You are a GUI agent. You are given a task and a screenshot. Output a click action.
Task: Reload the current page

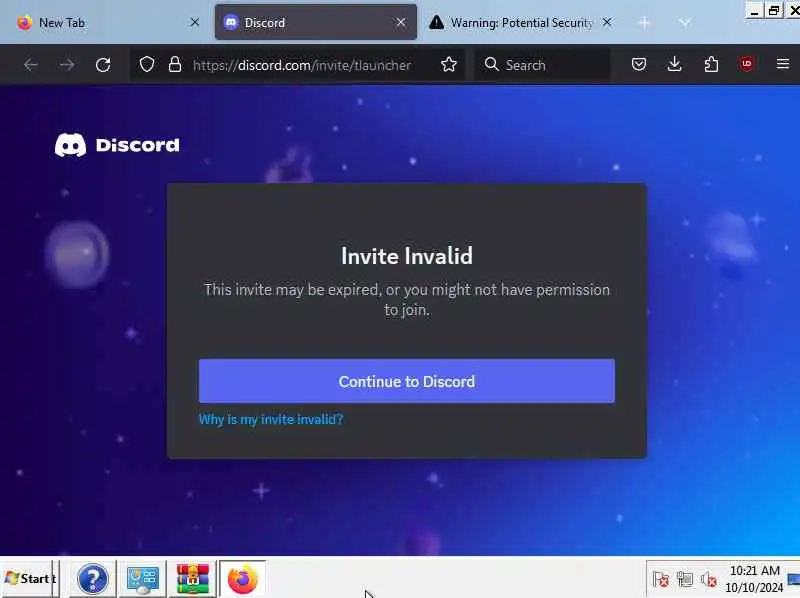[103, 65]
